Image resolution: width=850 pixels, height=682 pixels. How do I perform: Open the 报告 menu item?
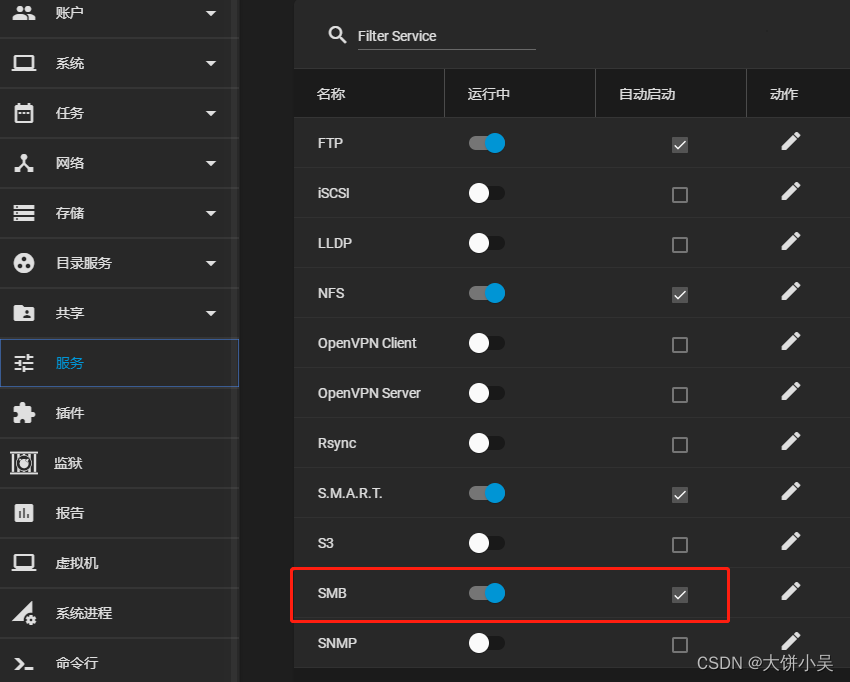[119, 513]
